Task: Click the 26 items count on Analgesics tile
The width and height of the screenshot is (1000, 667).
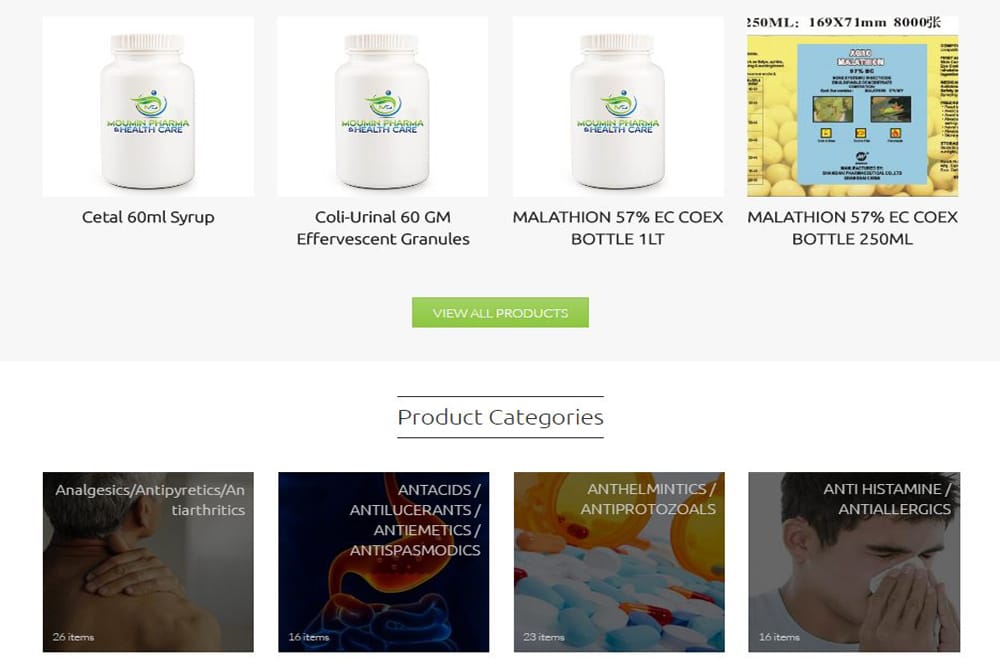Action: pos(73,637)
